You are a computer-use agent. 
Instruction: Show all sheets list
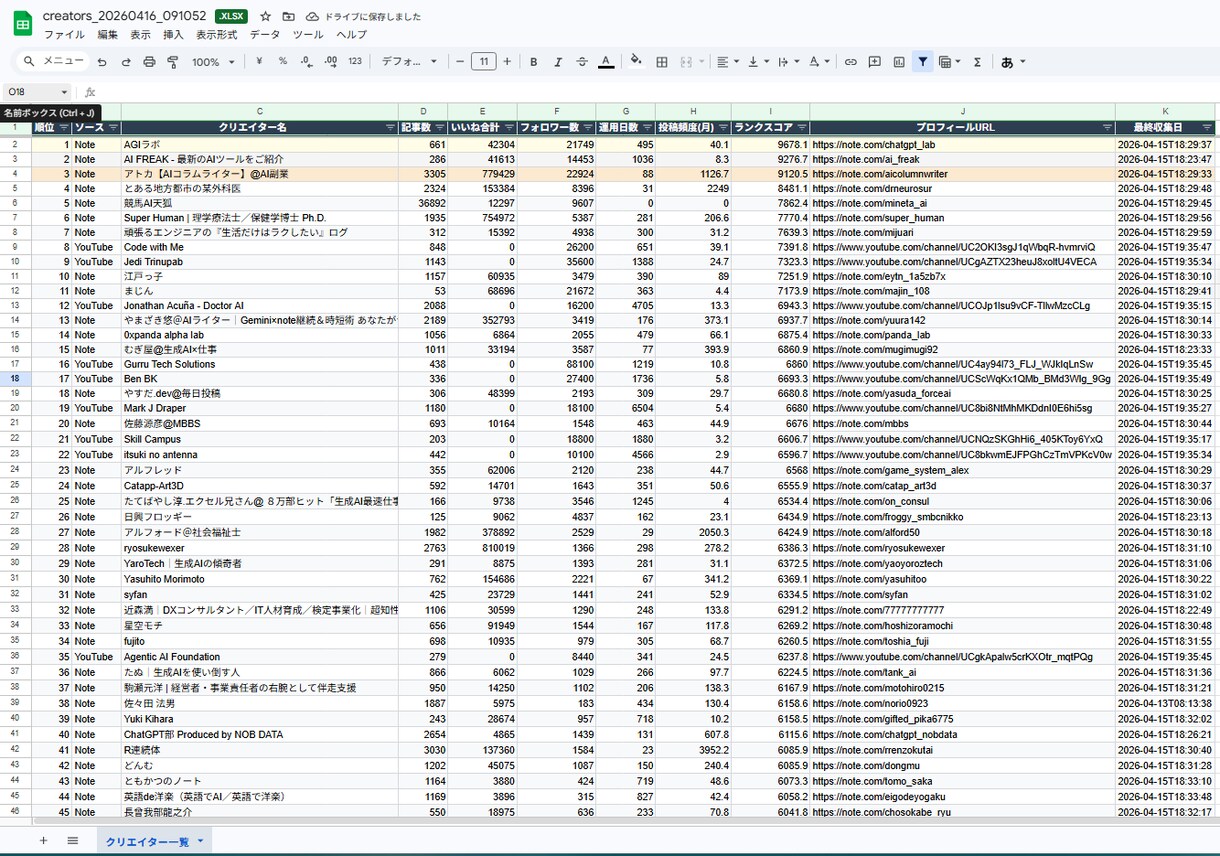tap(73, 841)
